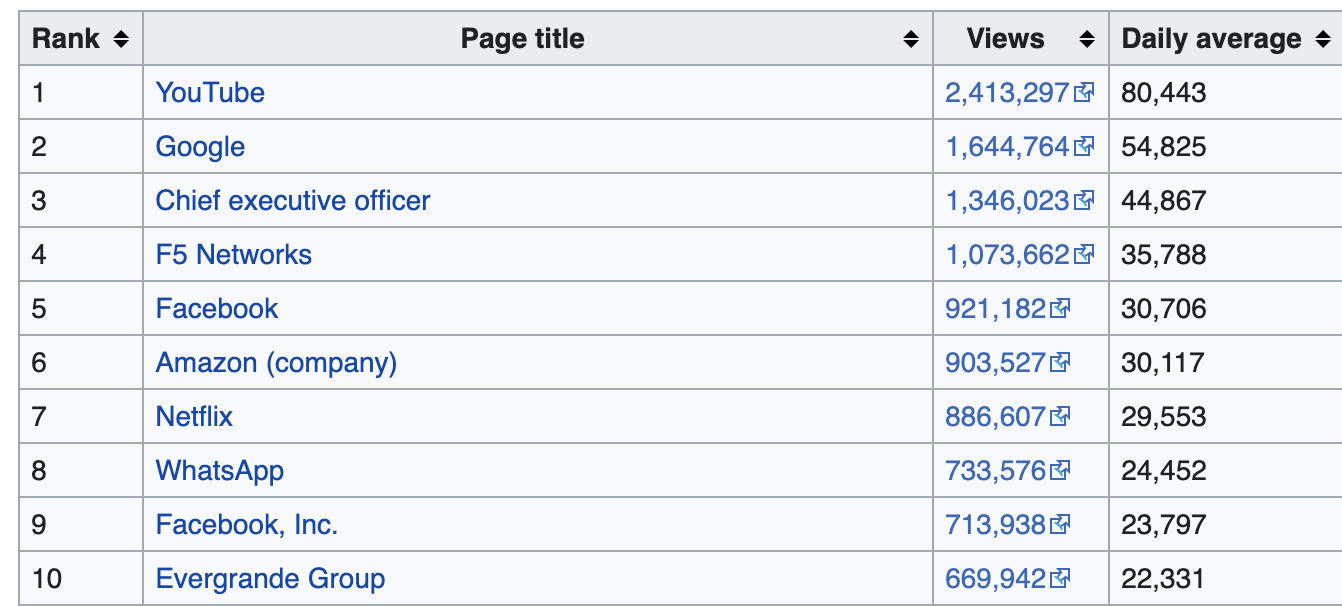
Task: Click external link icon beside 1,346,023 views
Action: coord(1084,201)
